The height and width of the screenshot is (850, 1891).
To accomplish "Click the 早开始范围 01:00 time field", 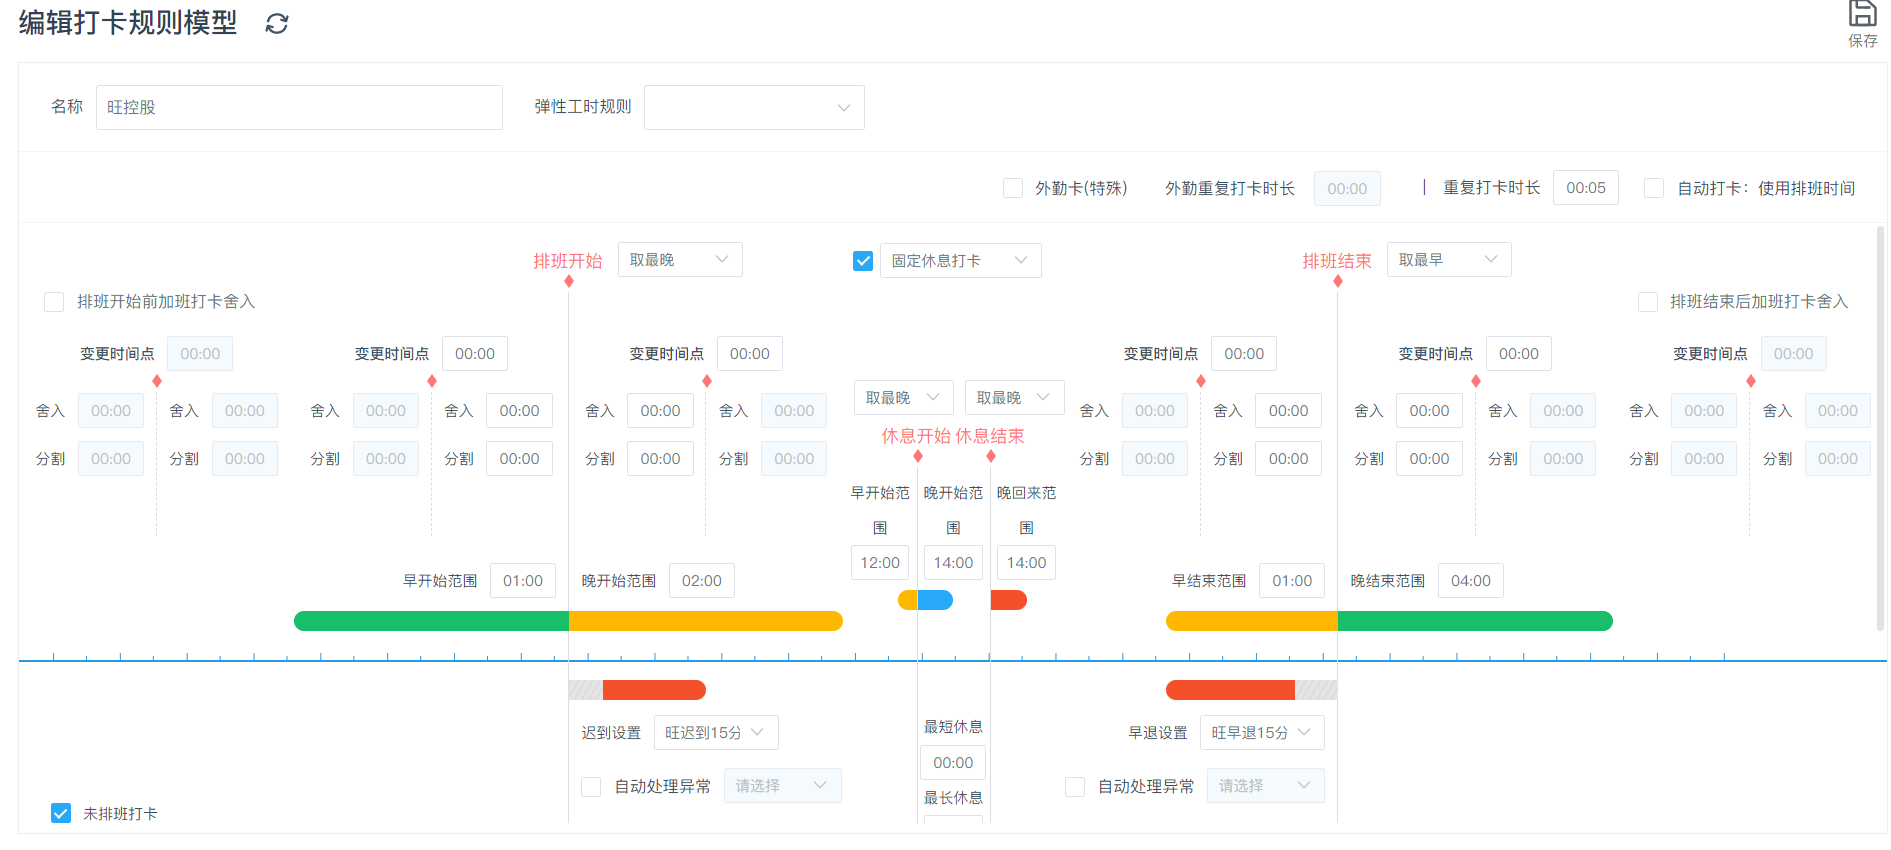I will pos(522,581).
